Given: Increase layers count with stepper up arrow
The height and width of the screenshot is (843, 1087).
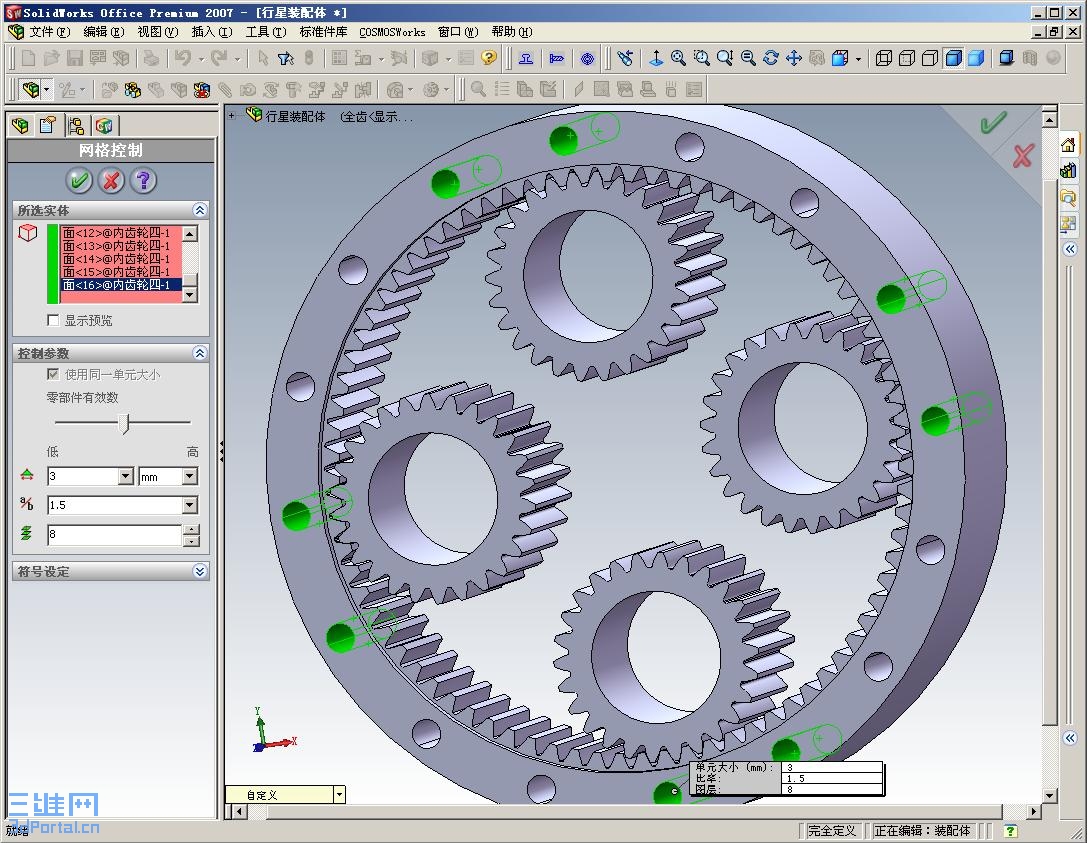Looking at the screenshot, I should coord(191,530).
